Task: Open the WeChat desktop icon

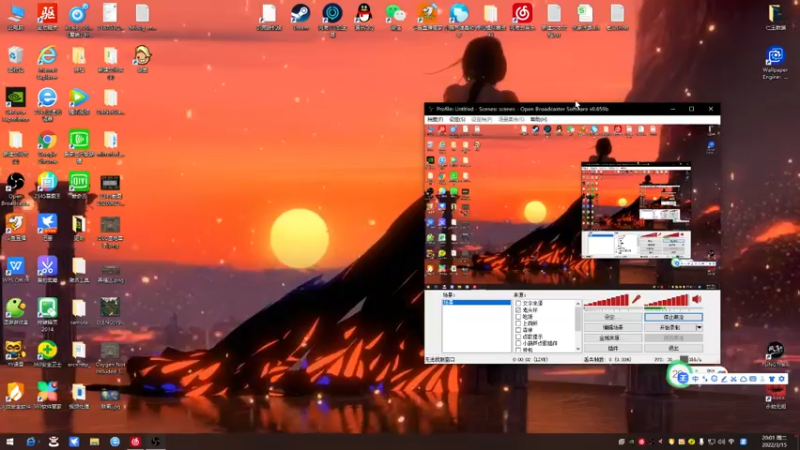Action: point(395,17)
